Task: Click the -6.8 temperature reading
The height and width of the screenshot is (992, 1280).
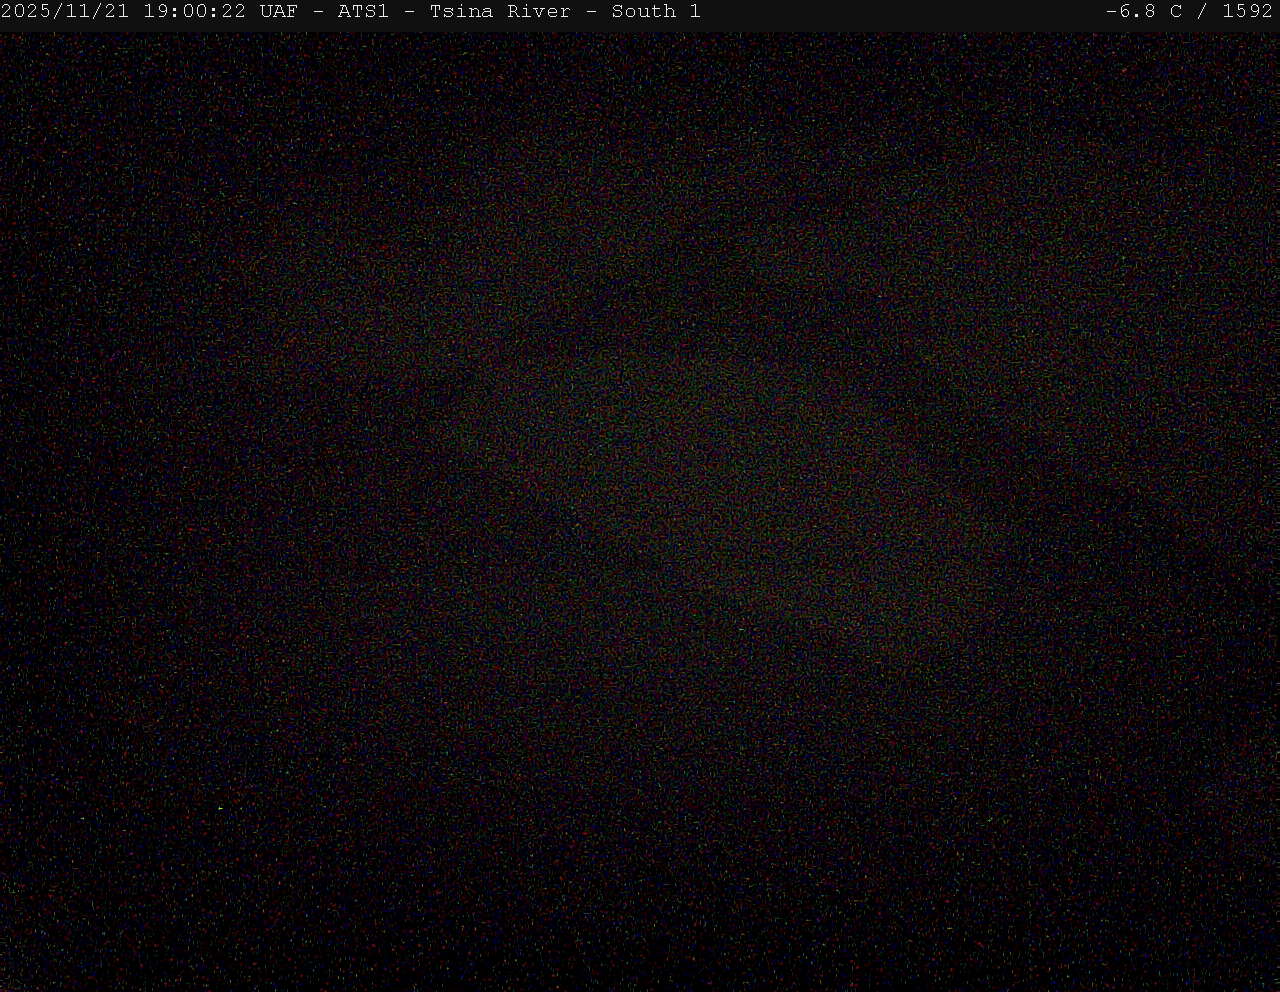Action: [1132, 12]
